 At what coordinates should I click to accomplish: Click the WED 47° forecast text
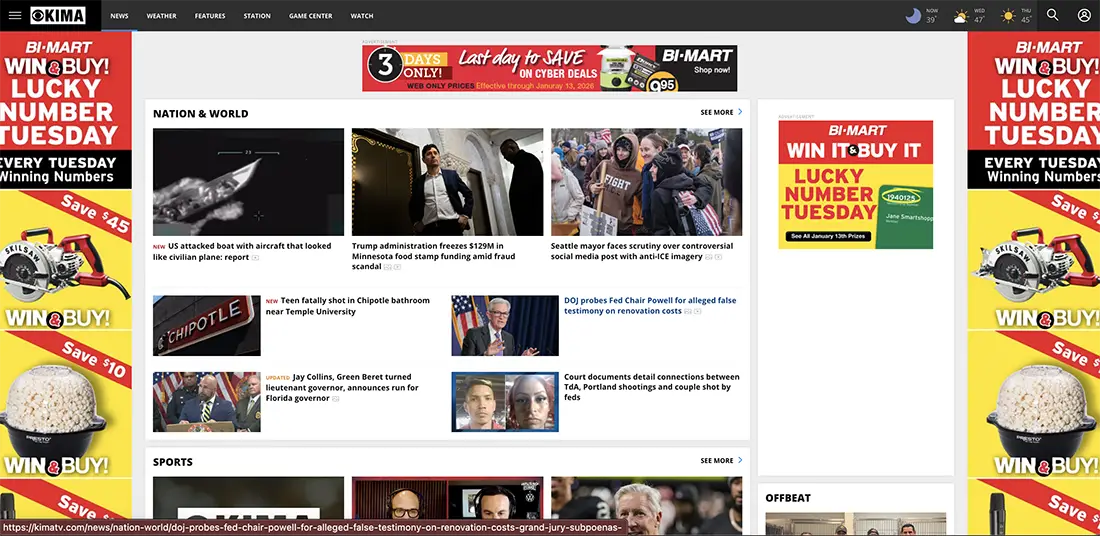click(x=979, y=16)
